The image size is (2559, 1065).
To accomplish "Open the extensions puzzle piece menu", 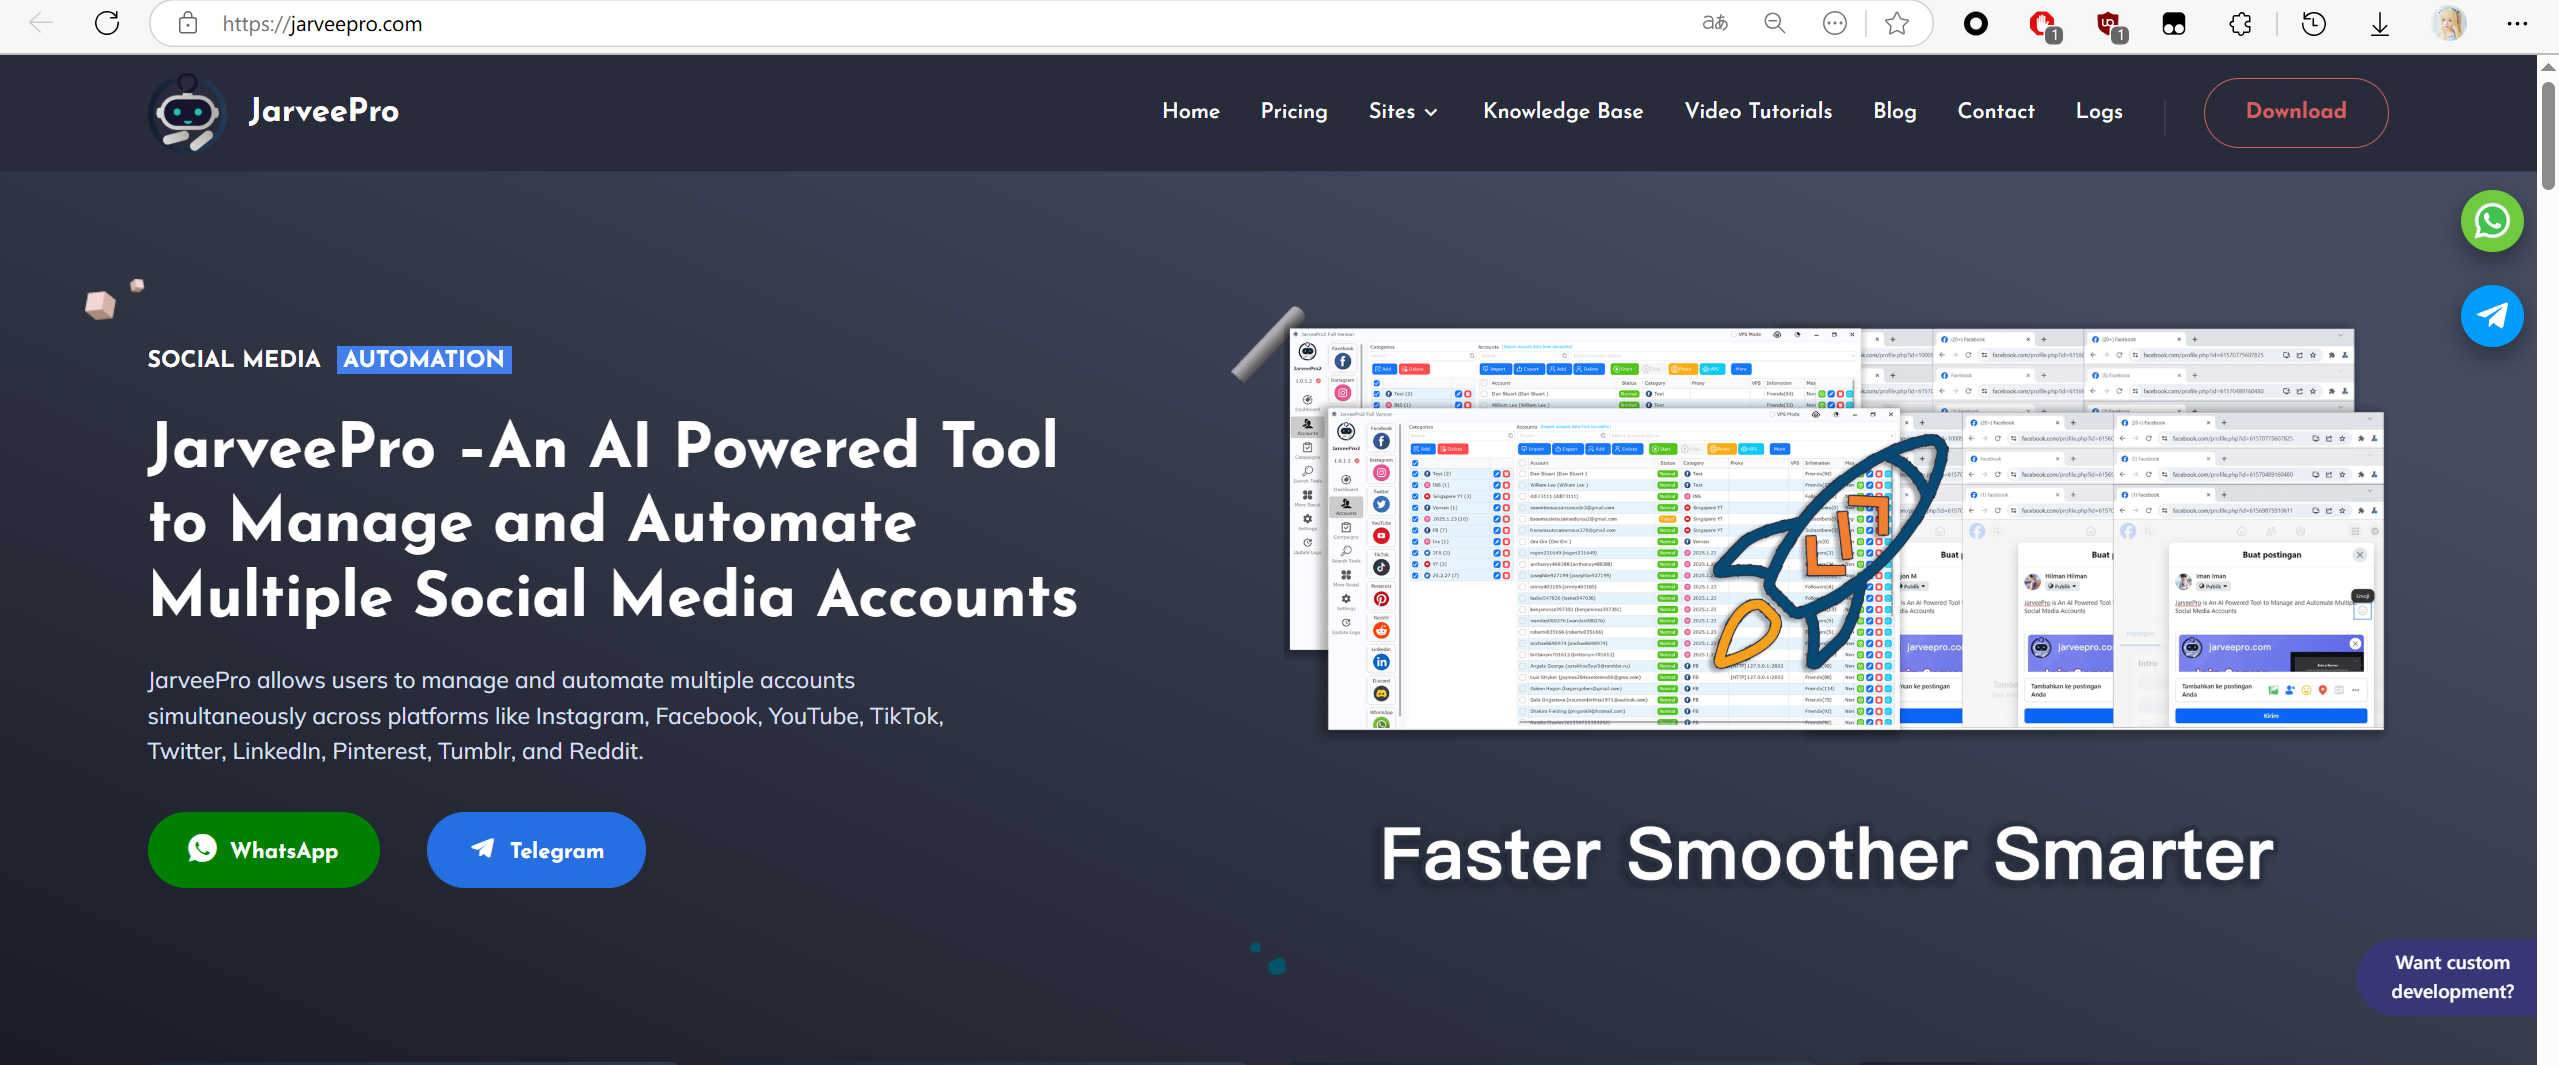I will (x=2241, y=24).
